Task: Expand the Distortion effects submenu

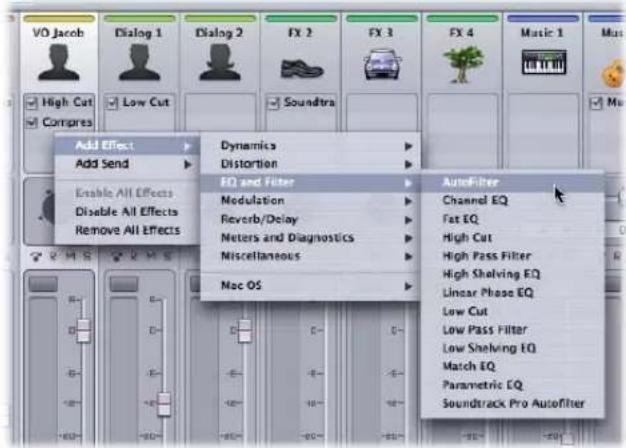Action: coord(310,164)
